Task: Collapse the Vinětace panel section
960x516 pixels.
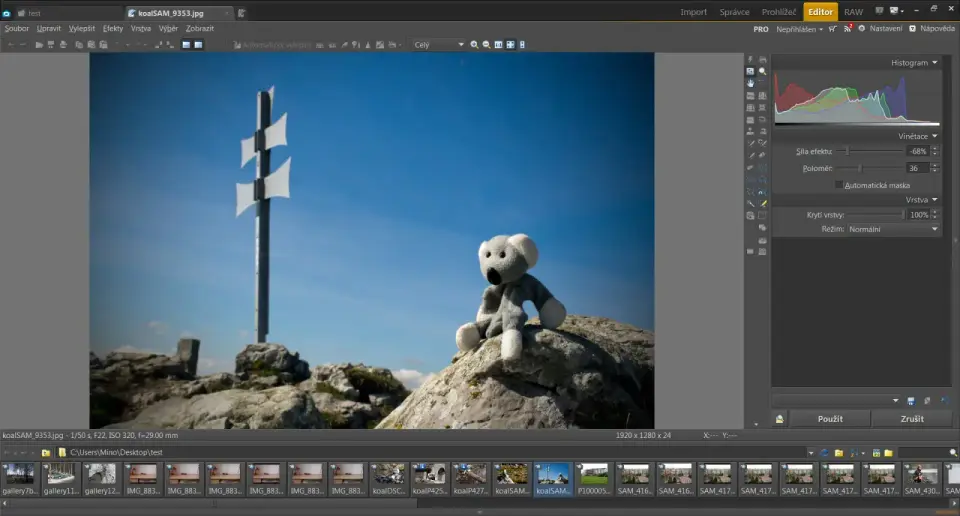Action: point(935,136)
